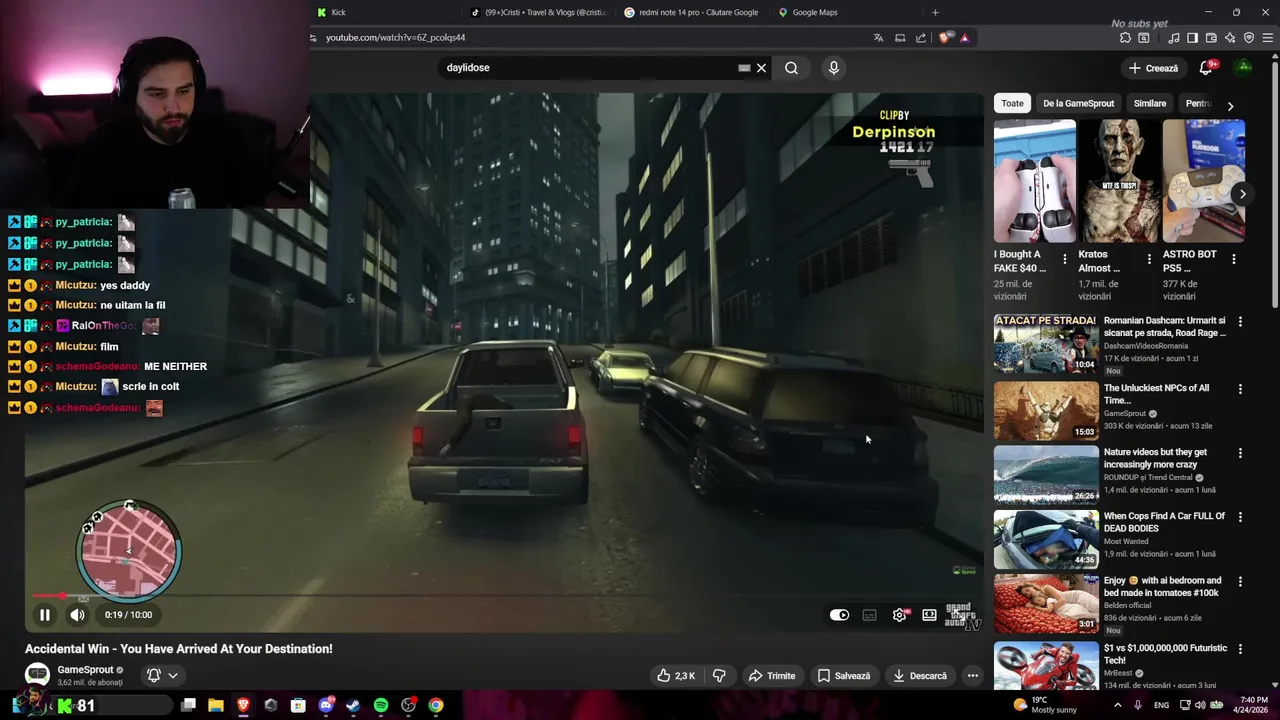
Task: Seek in the video progress bar
Action: click(x=505, y=595)
